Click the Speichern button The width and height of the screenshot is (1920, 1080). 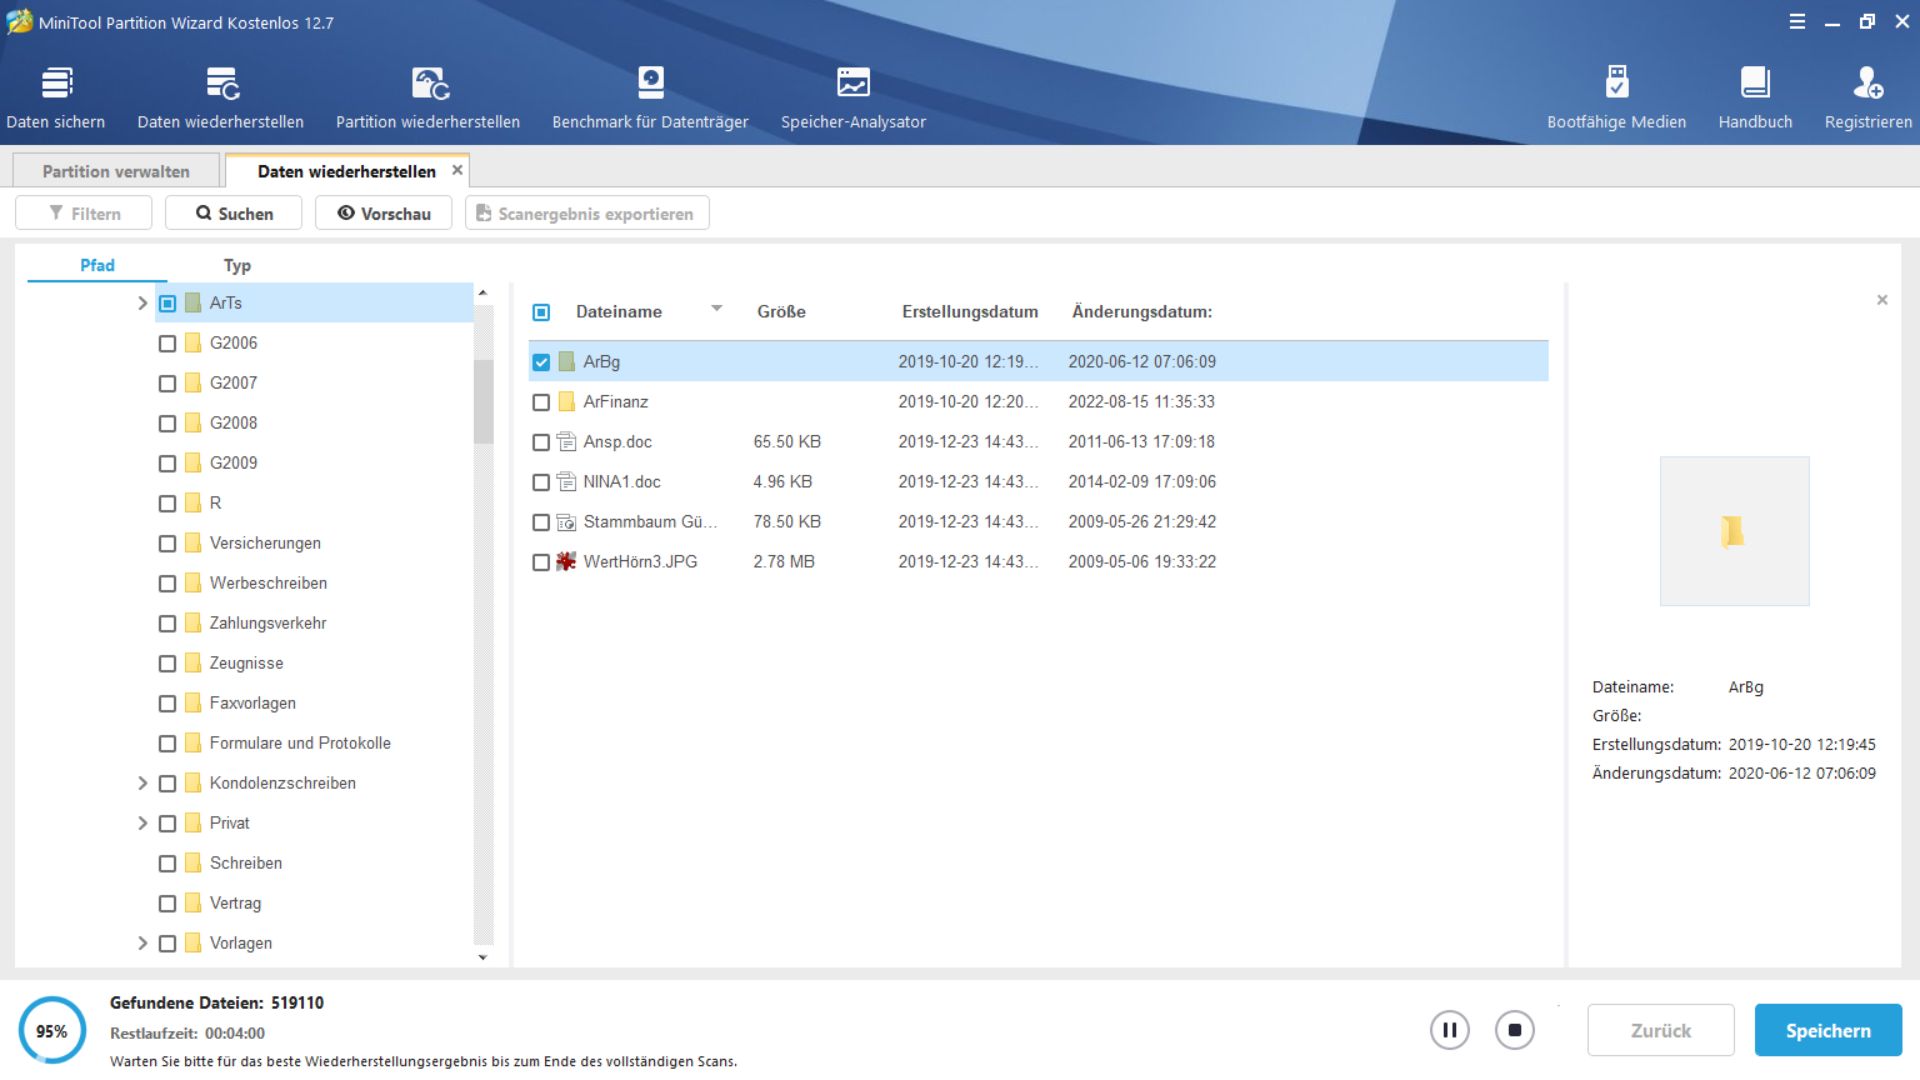click(x=1827, y=1030)
